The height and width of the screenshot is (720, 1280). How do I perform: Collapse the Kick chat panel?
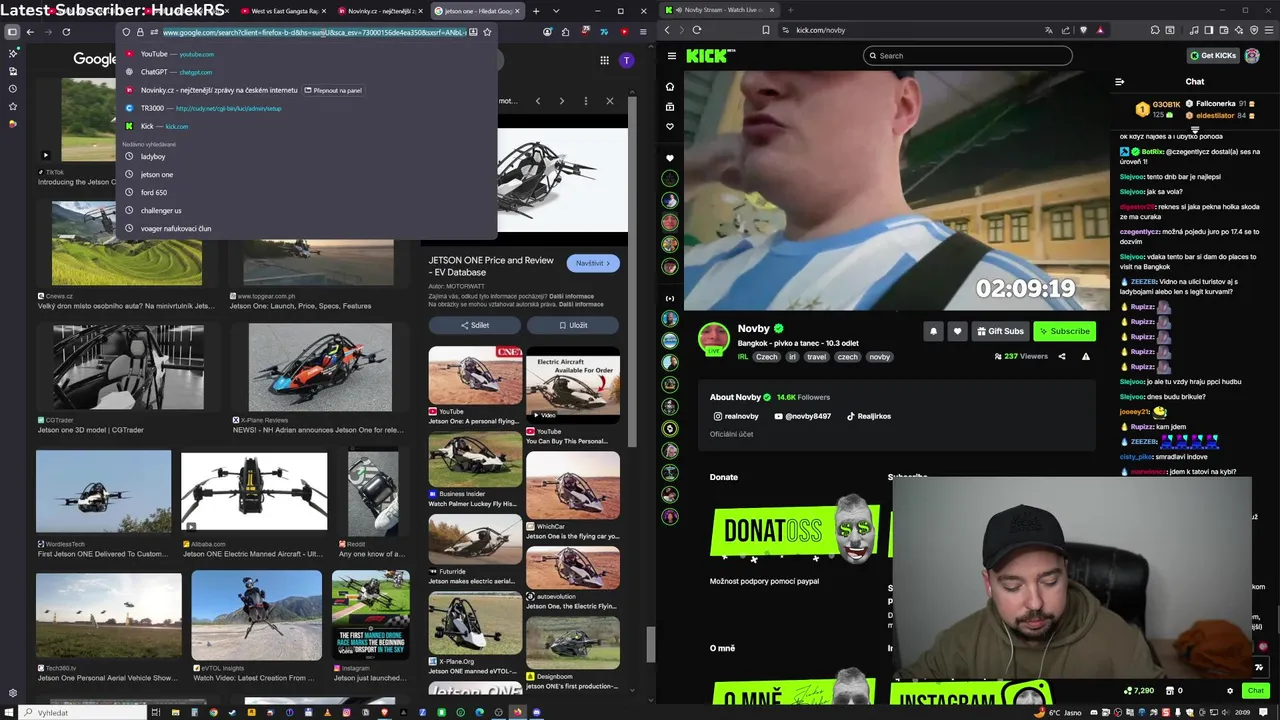(1120, 82)
